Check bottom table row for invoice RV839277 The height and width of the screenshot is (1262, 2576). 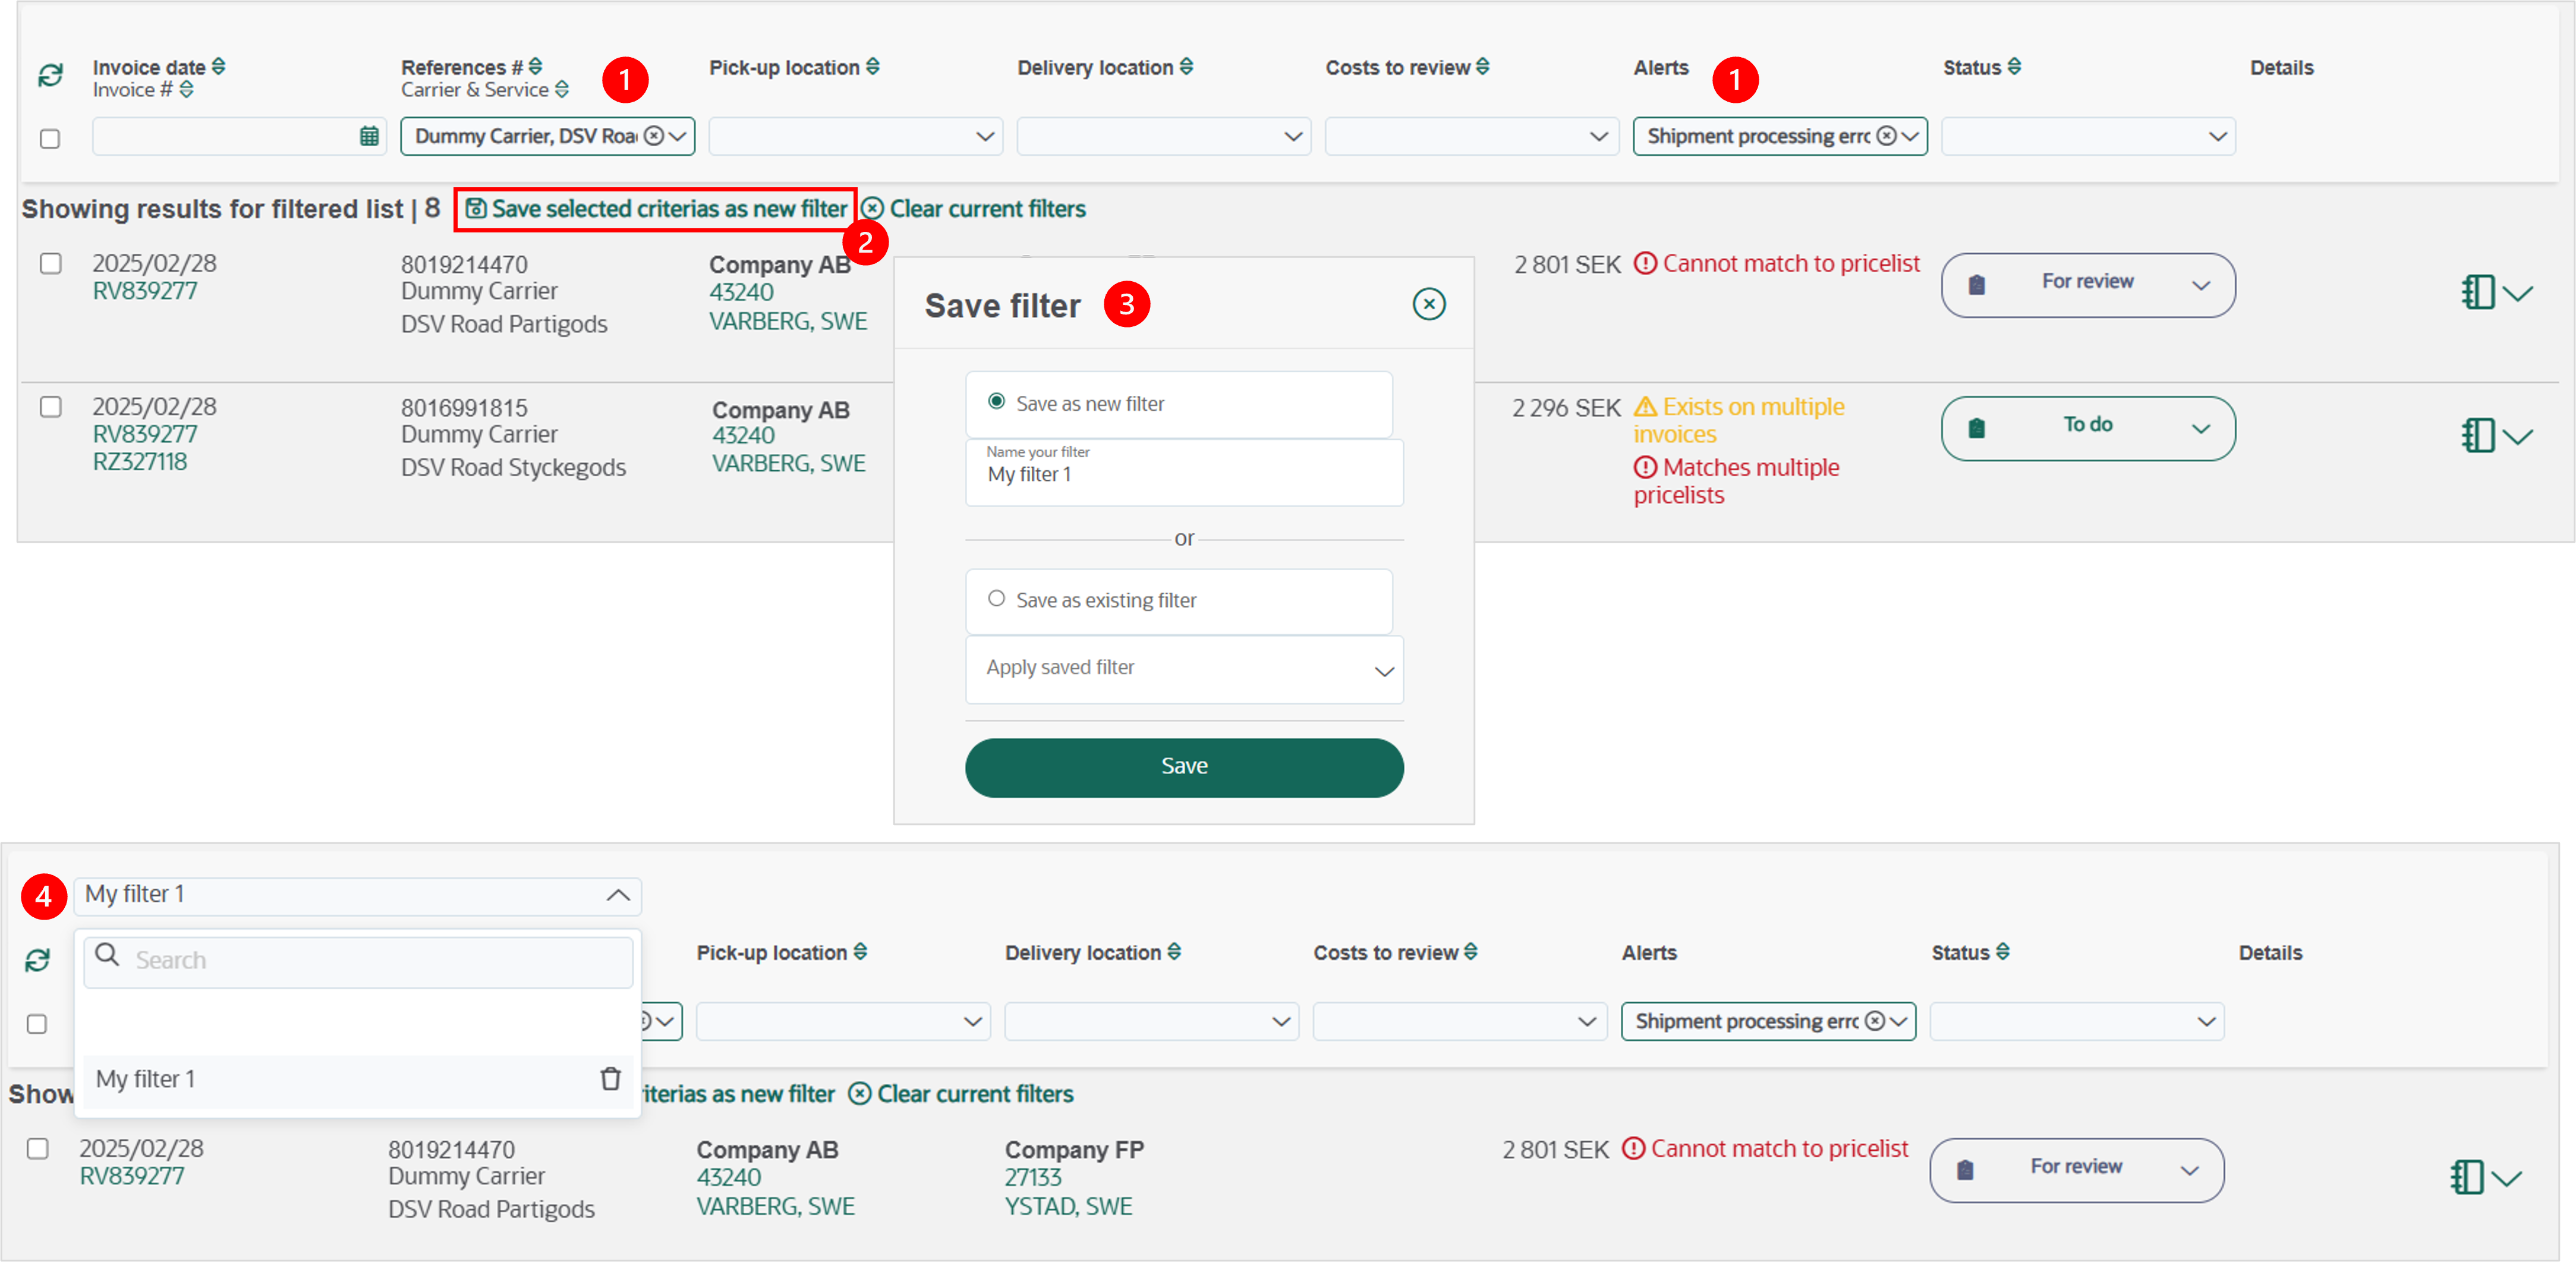pos(37,1149)
